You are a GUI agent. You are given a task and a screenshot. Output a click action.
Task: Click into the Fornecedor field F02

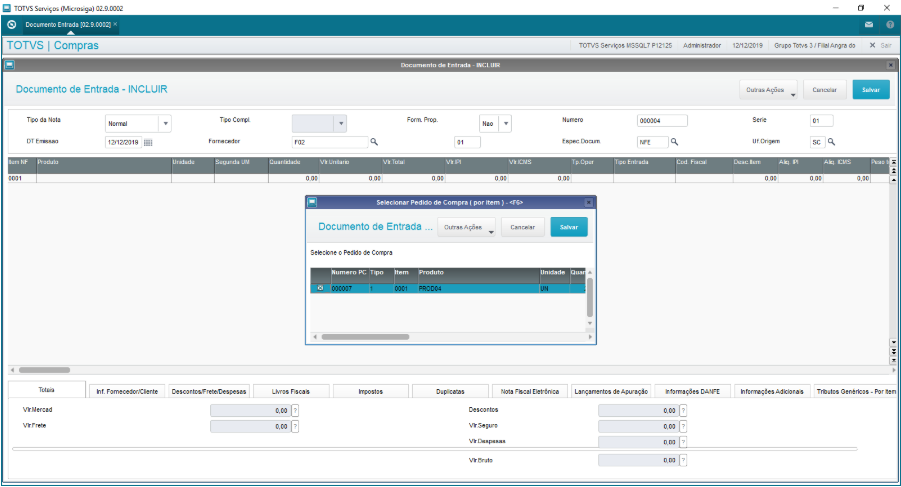point(330,142)
